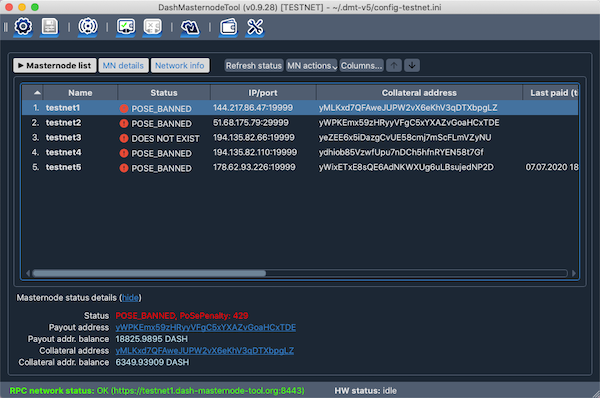The image size is (600, 398).
Task: Click last paid value 07.07.2020
Action: pyautogui.click(x=552, y=167)
